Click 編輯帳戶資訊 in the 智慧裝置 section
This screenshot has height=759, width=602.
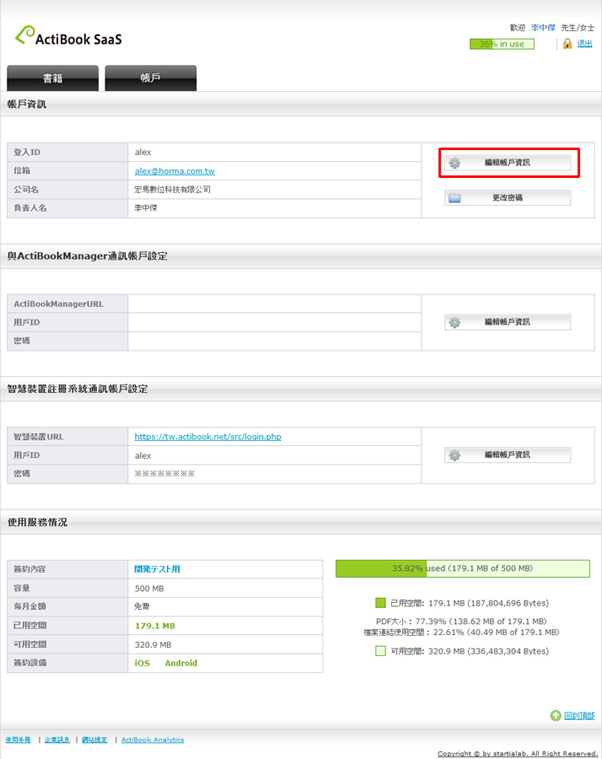(507, 455)
